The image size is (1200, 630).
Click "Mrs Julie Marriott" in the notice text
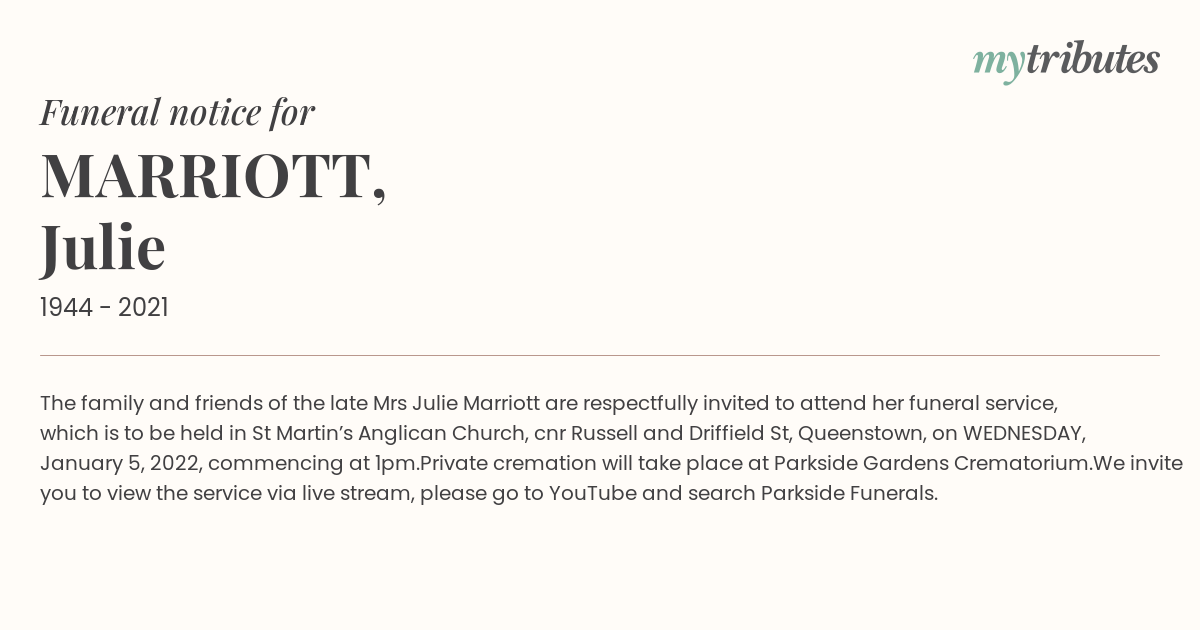point(457,403)
